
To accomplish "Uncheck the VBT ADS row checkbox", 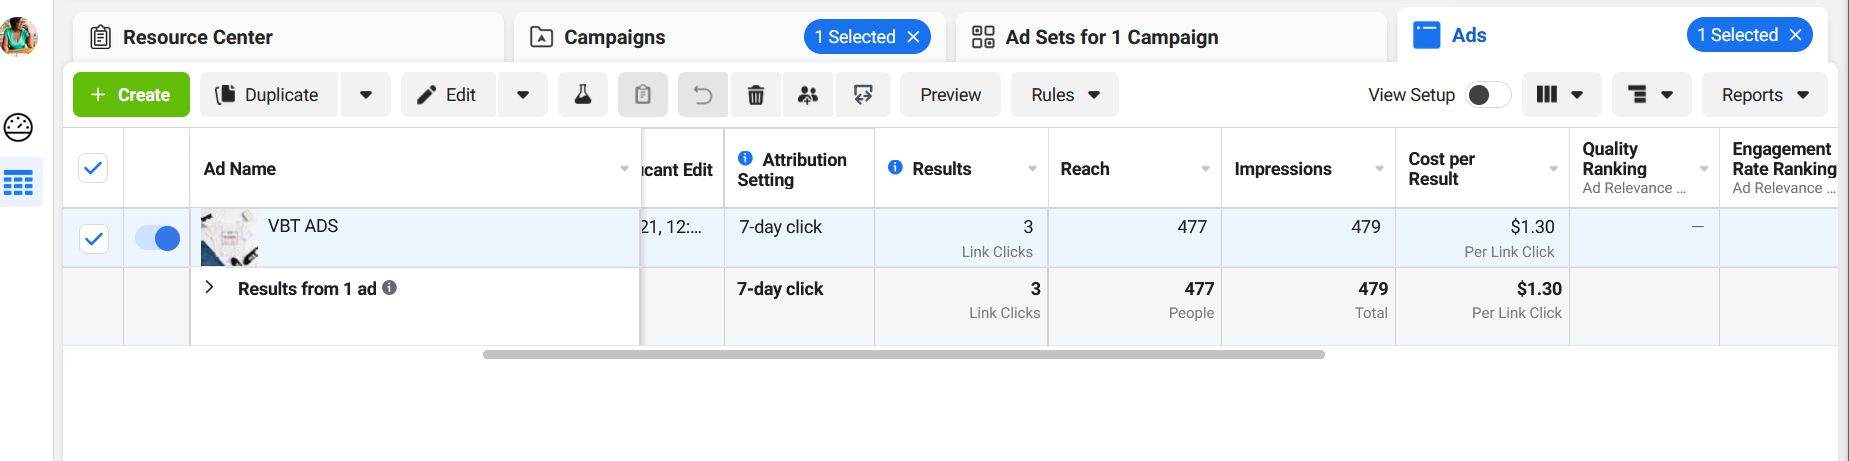I will click(x=94, y=238).
